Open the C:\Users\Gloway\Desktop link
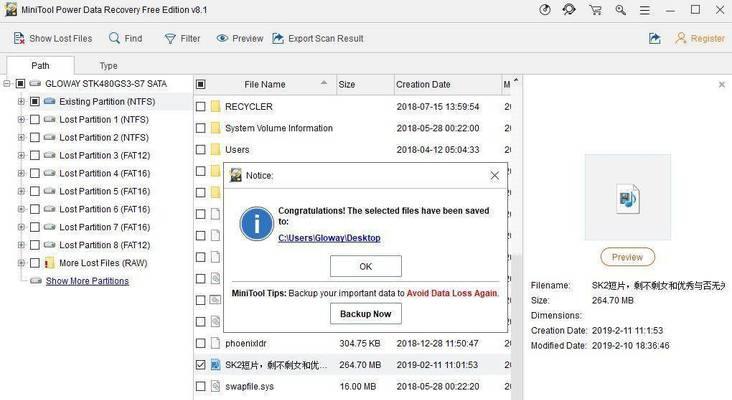 point(329,238)
